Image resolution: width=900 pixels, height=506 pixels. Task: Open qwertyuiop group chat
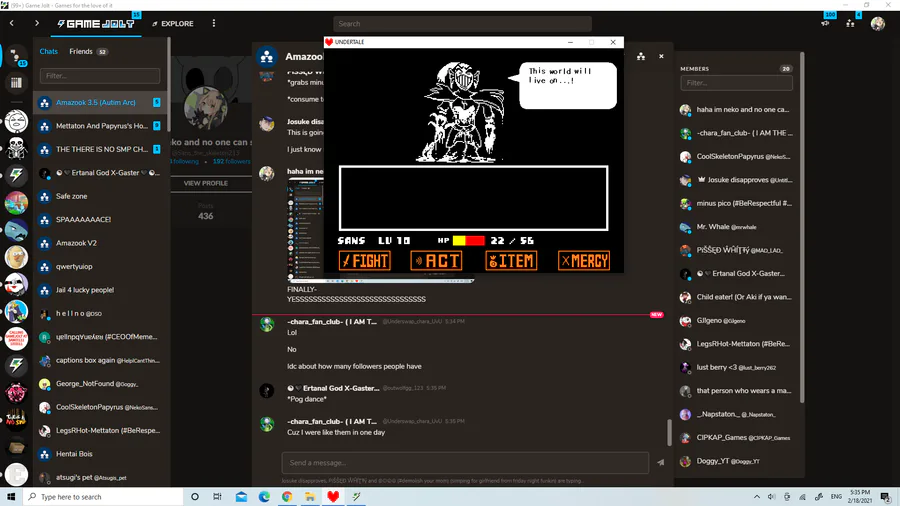point(100,267)
